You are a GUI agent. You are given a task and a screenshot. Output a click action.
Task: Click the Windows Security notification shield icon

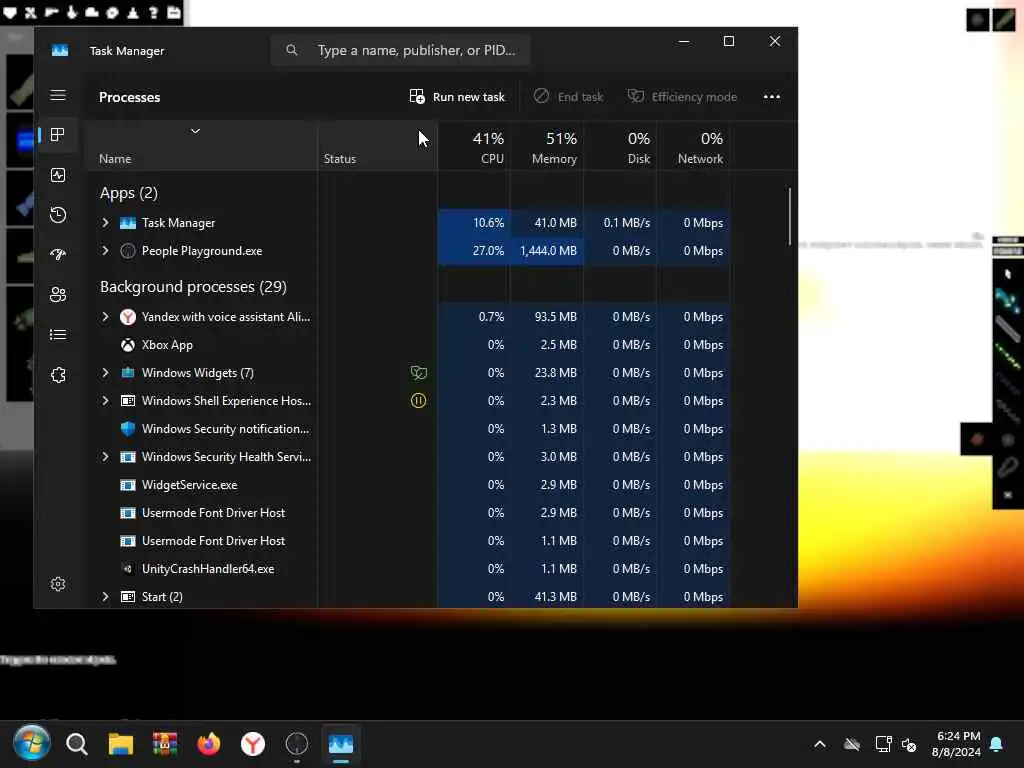(128, 429)
